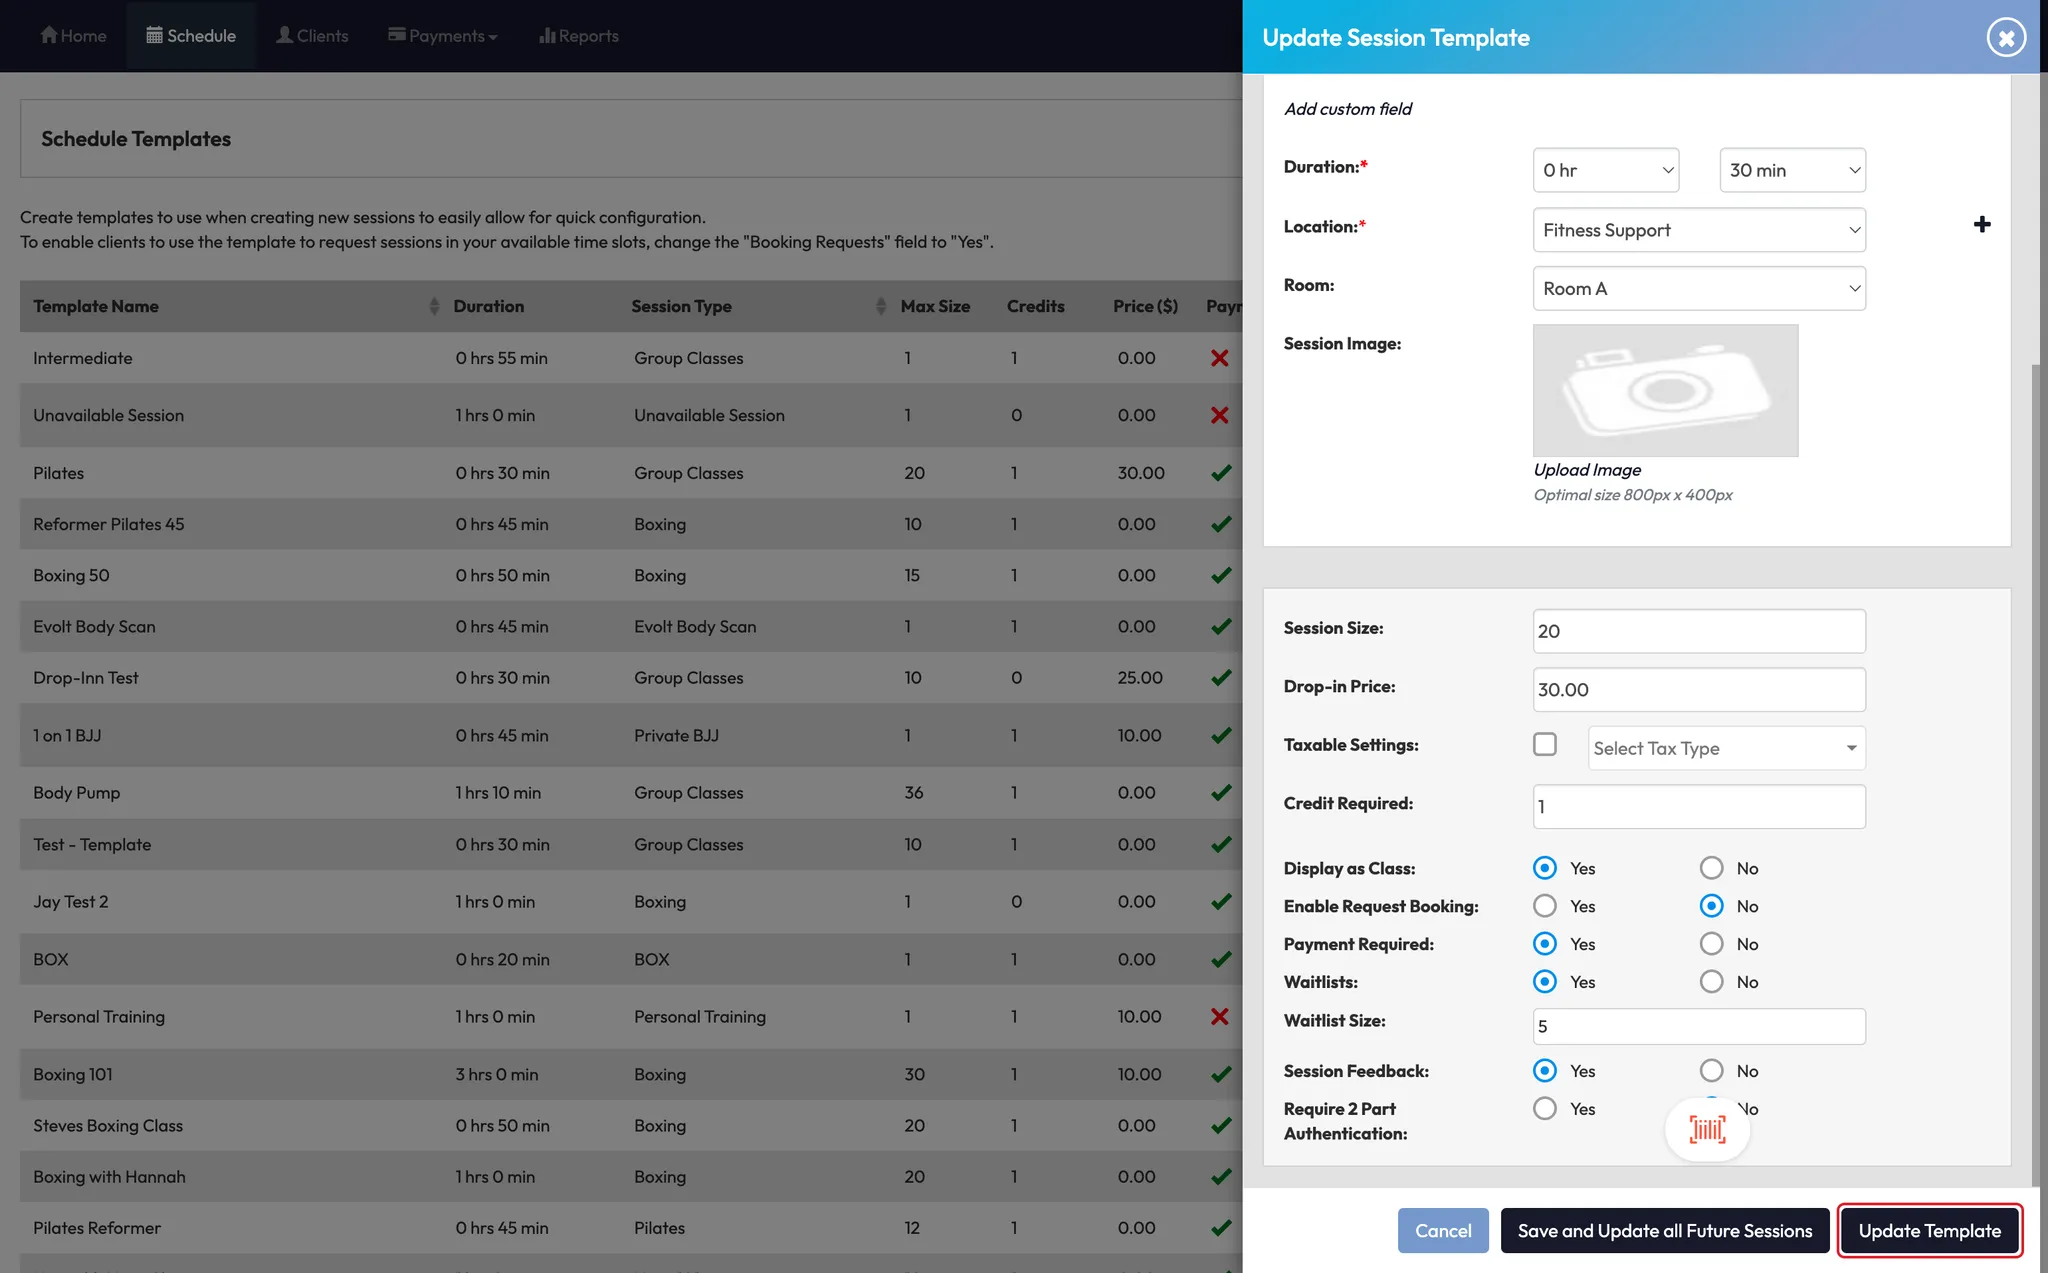
Task: Open the duration hours dropdown
Action: 1605,170
